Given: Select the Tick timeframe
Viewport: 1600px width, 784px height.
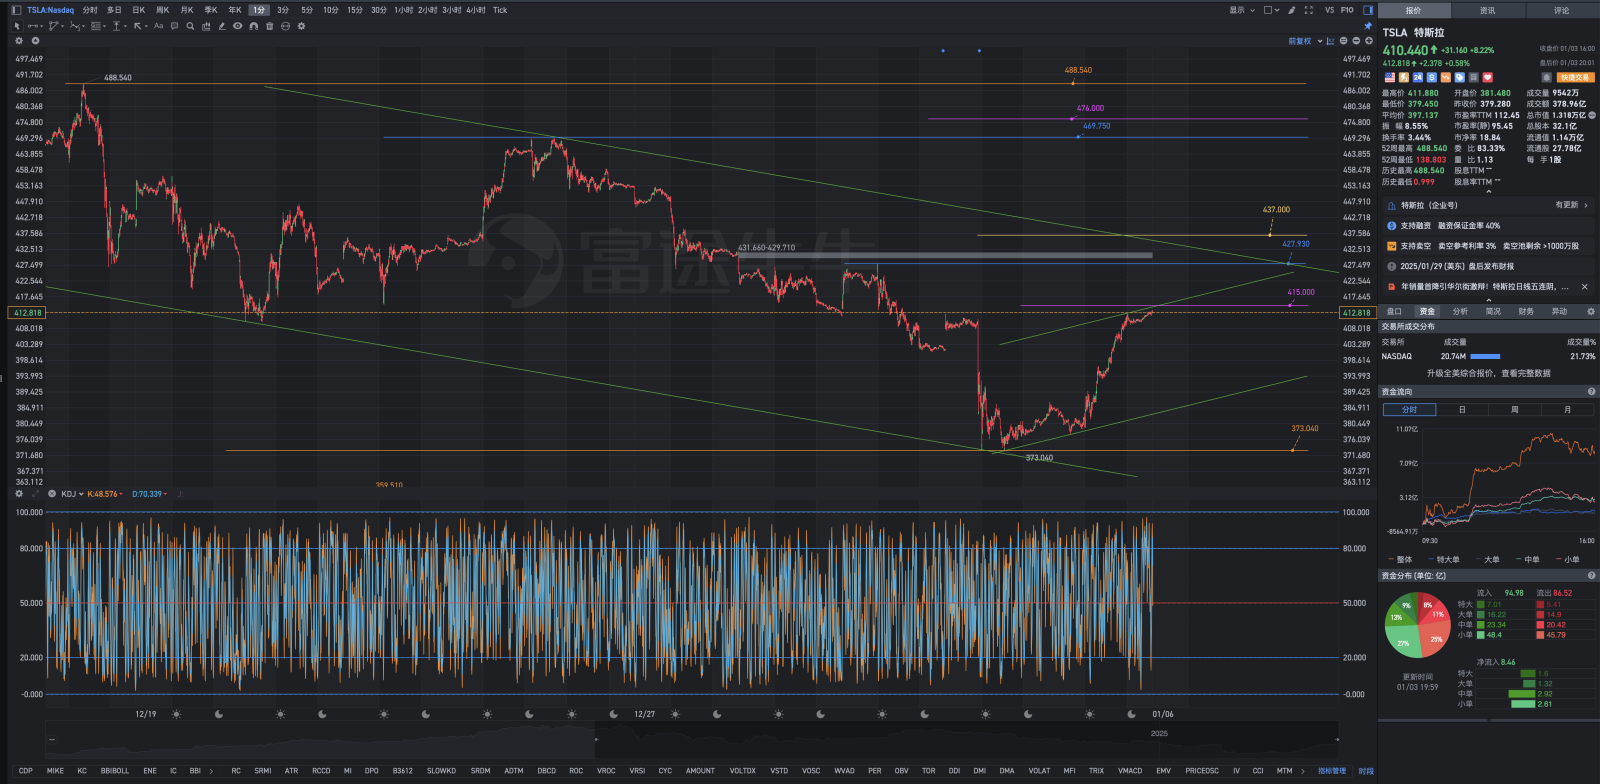Looking at the screenshot, I should coord(500,10).
